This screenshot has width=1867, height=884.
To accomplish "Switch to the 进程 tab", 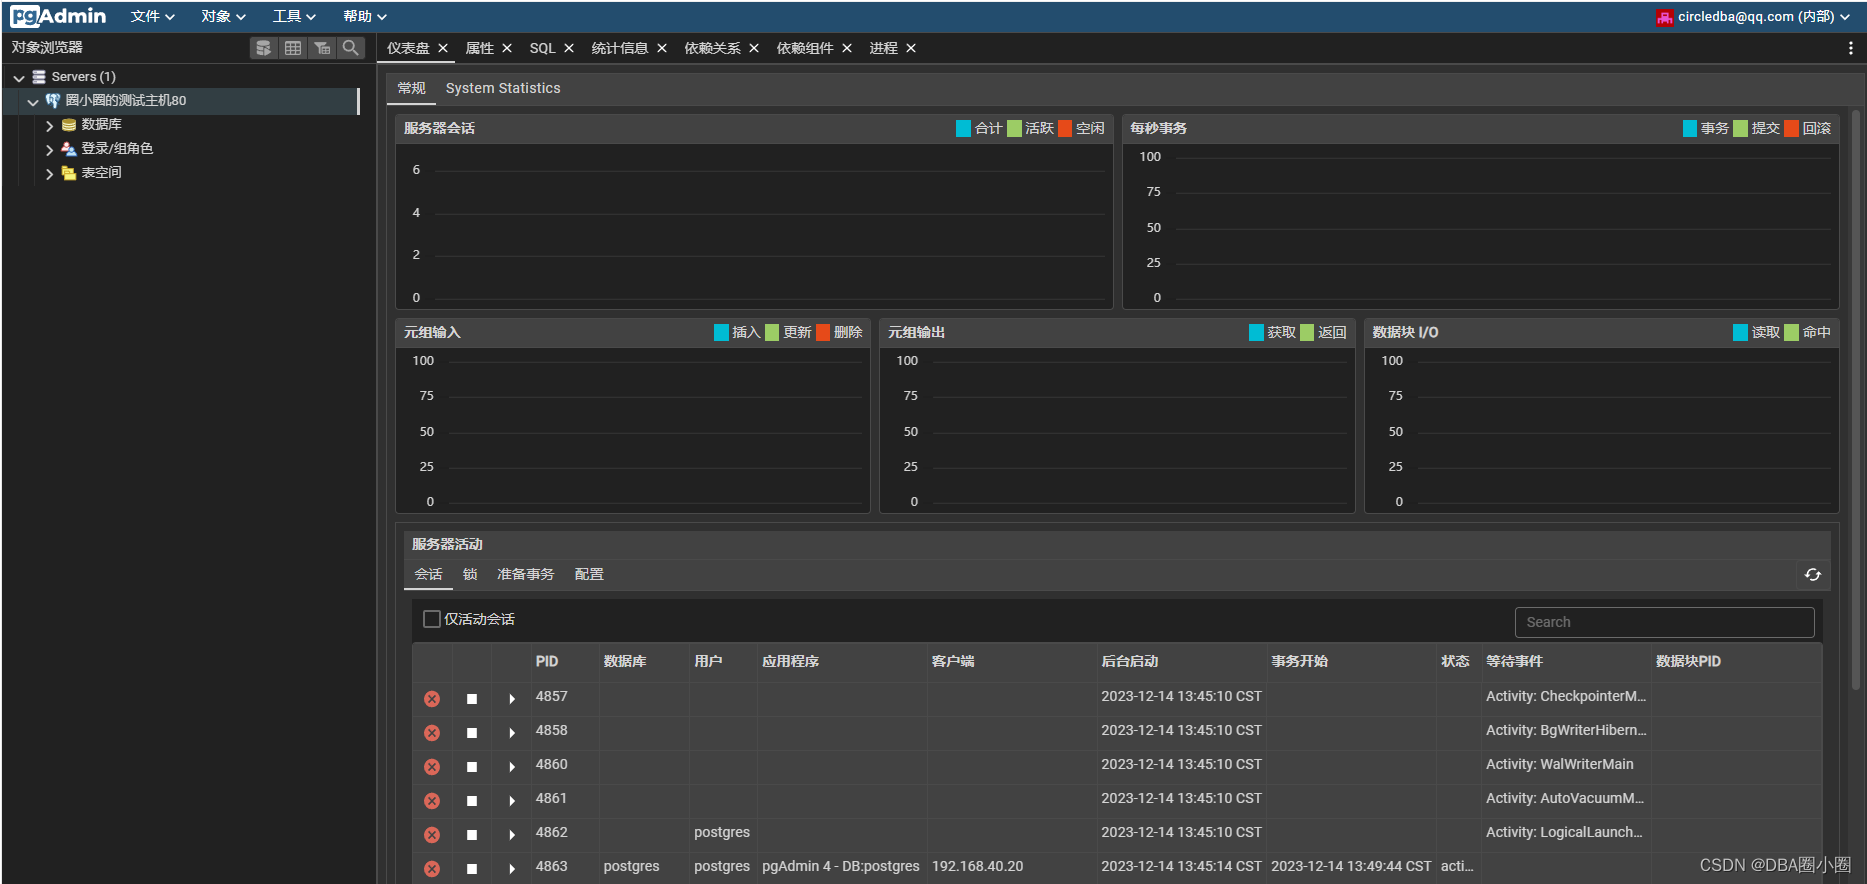I will [883, 48].
